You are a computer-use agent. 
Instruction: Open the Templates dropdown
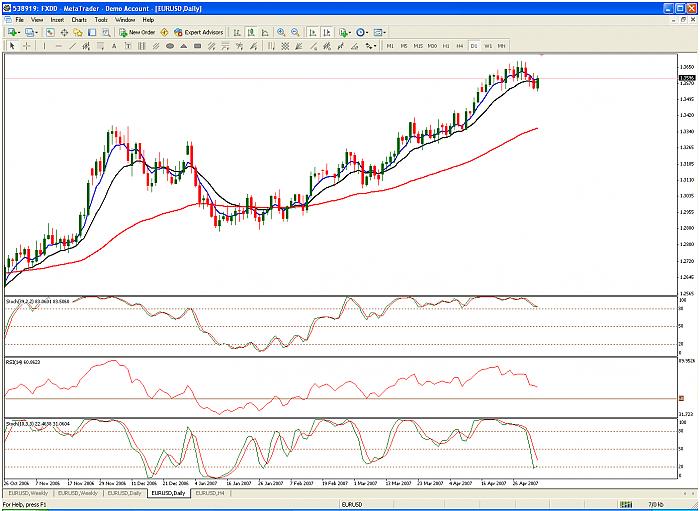(379, 33)
